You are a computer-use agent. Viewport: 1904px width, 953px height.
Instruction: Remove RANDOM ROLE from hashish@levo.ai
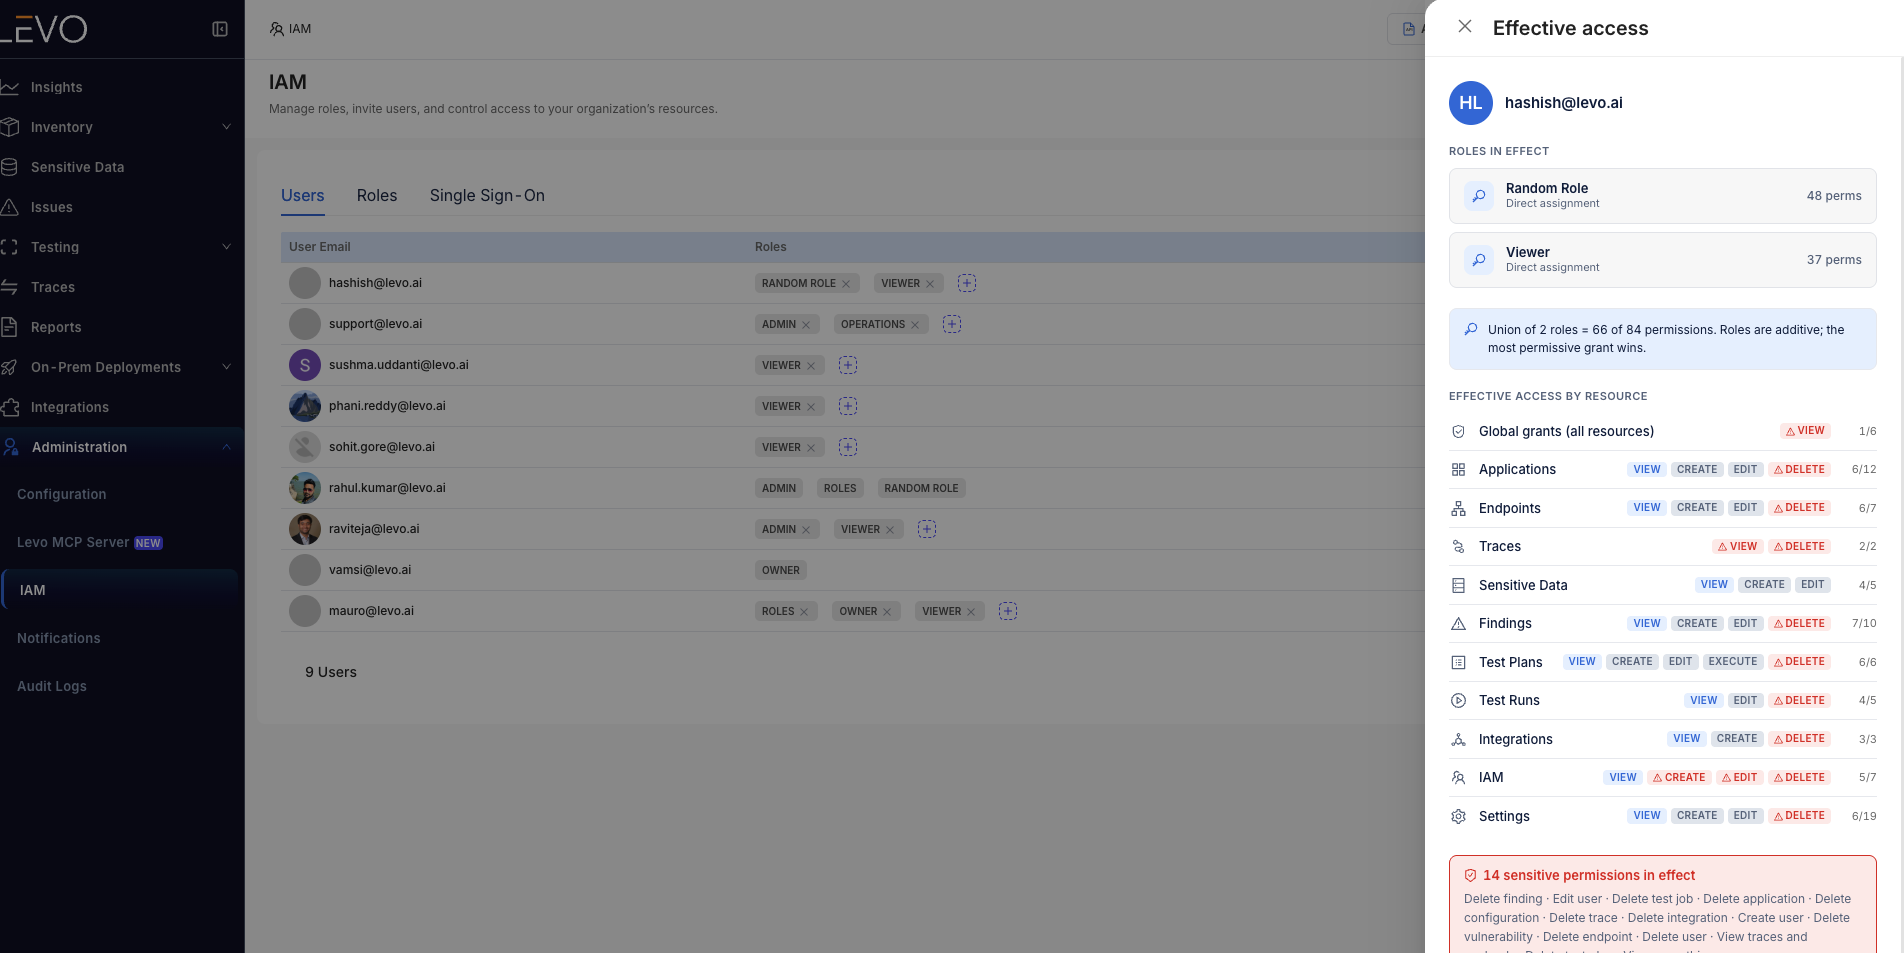(x=846, y=284)
